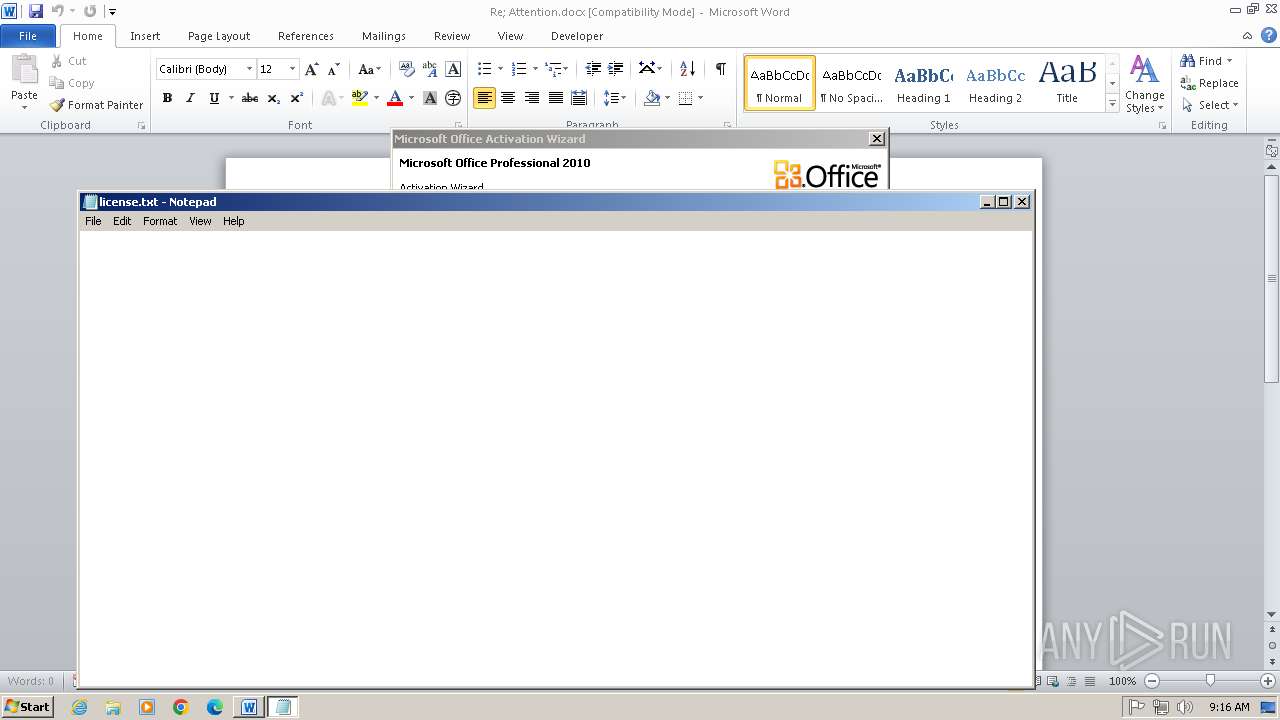This screenshot has width=1280, height=720.
Task: Open the Select dropdown in Editing group
Action: pos(1209,105)
